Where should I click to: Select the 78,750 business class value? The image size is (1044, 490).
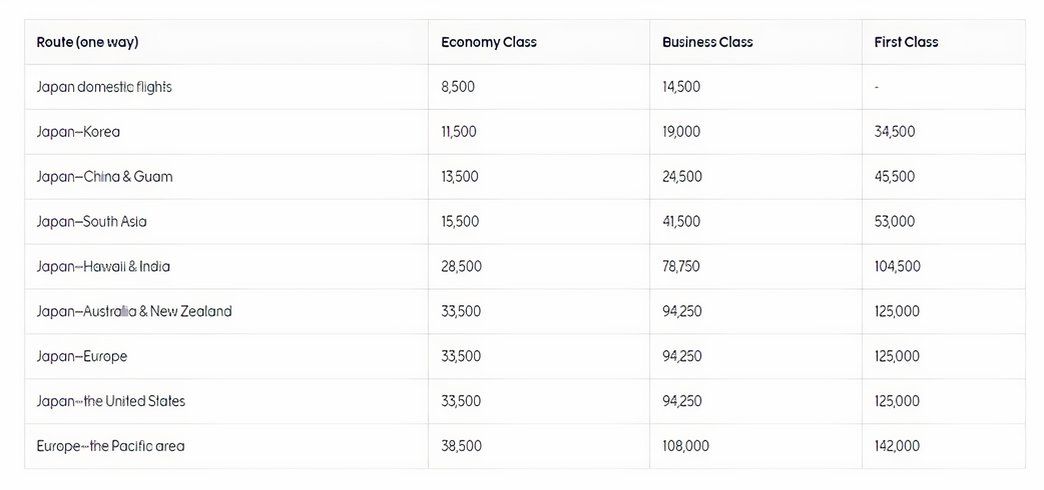[681, 267]
